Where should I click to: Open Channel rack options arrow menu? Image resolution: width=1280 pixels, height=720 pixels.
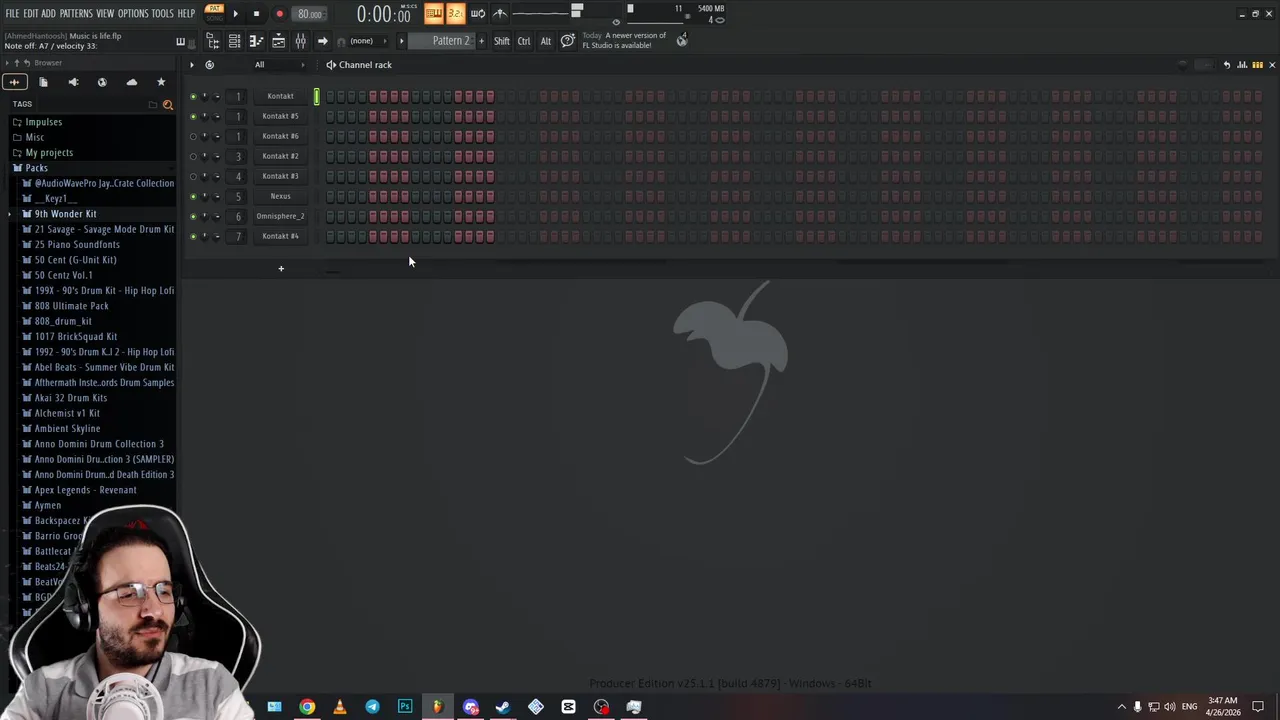[192, 65]
